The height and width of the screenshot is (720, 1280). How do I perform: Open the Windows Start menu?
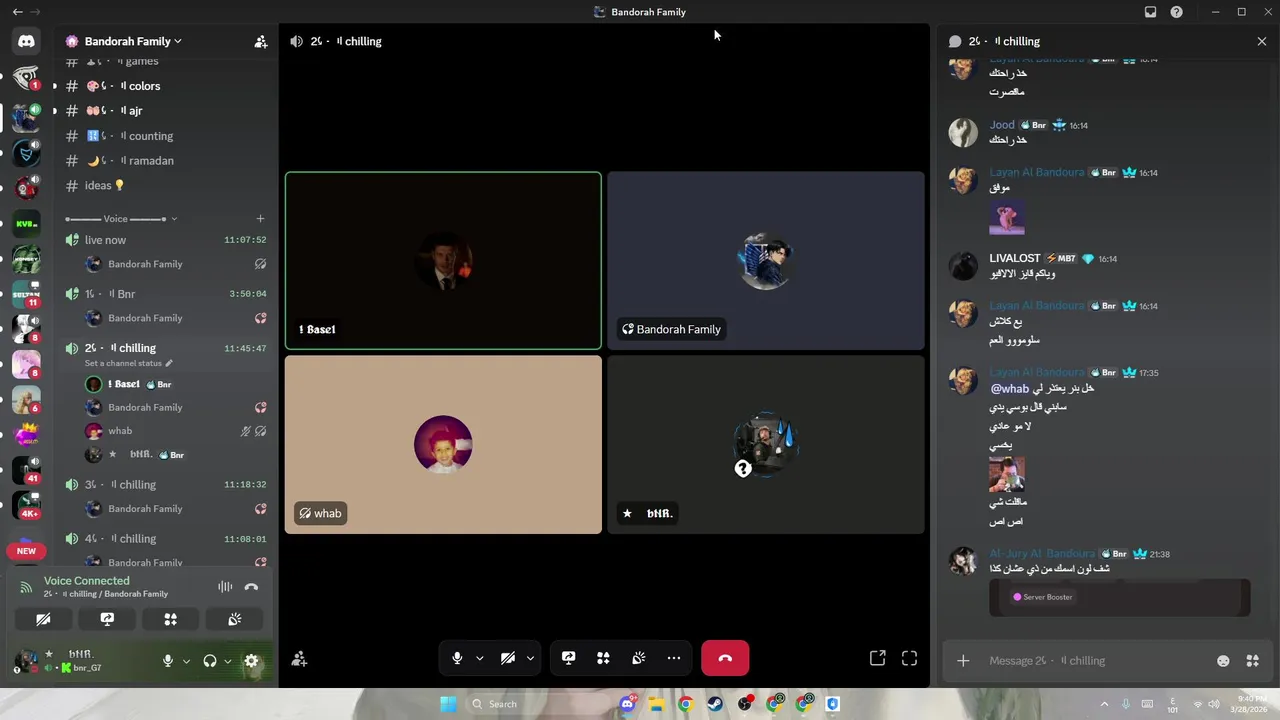(x=448, y=704)
